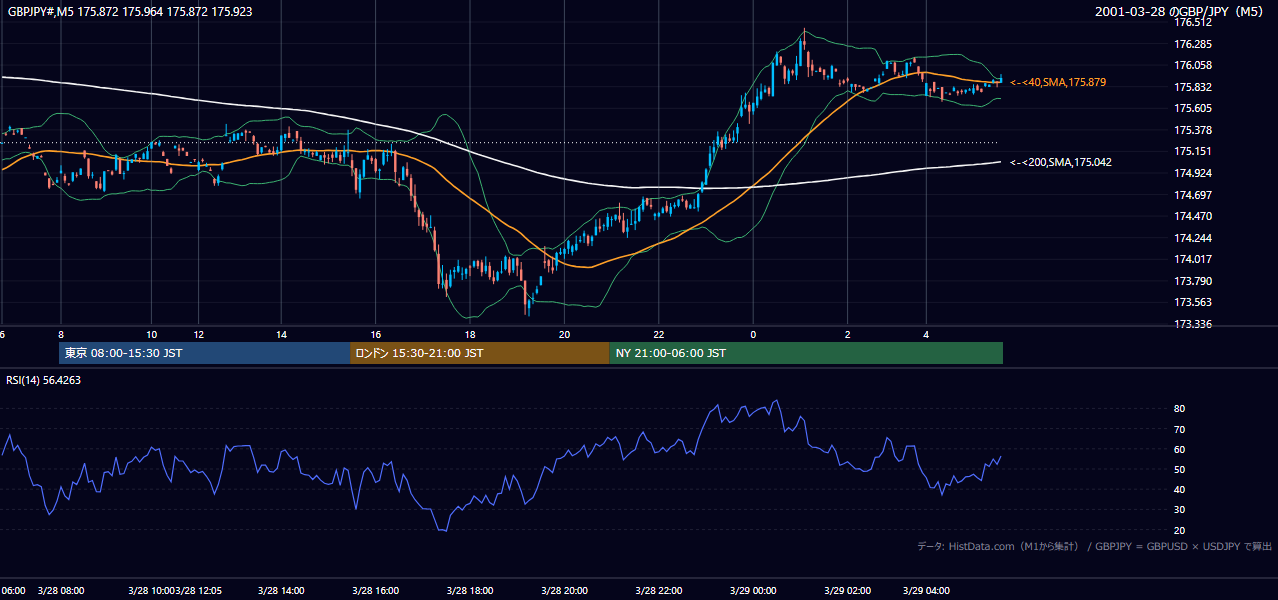This screenshot has height=600, width=1278.
Task: Click hour label 14 under price chart
Action: pyautogui.click(x=282, y=334)
